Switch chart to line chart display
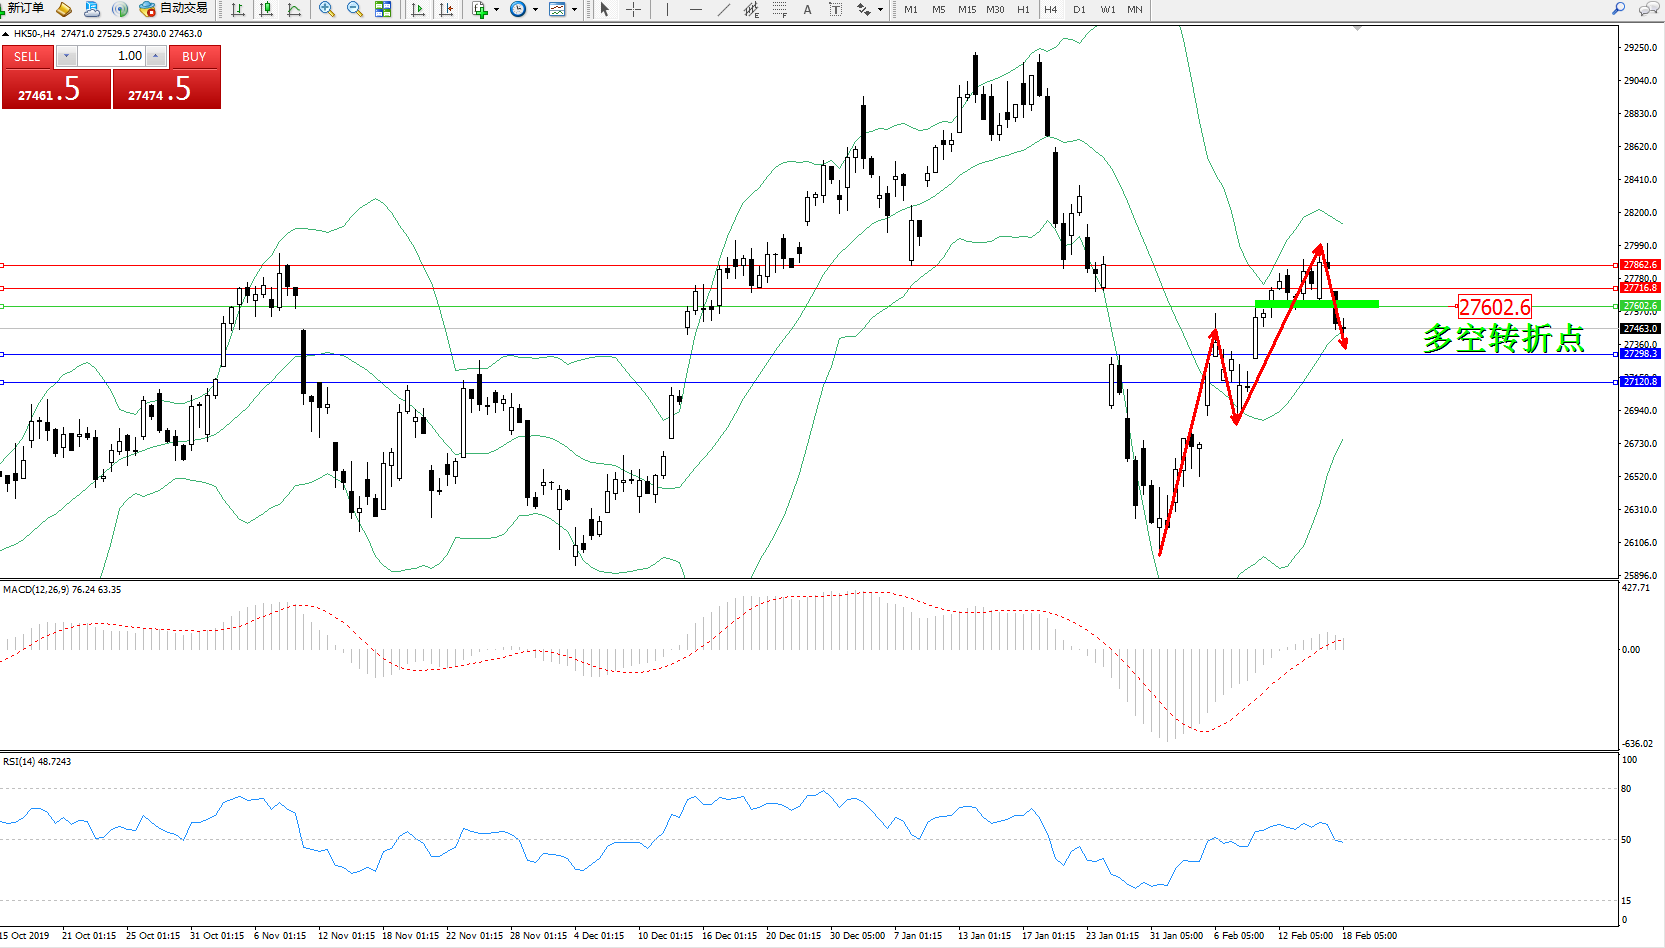 tap(294, 9)
